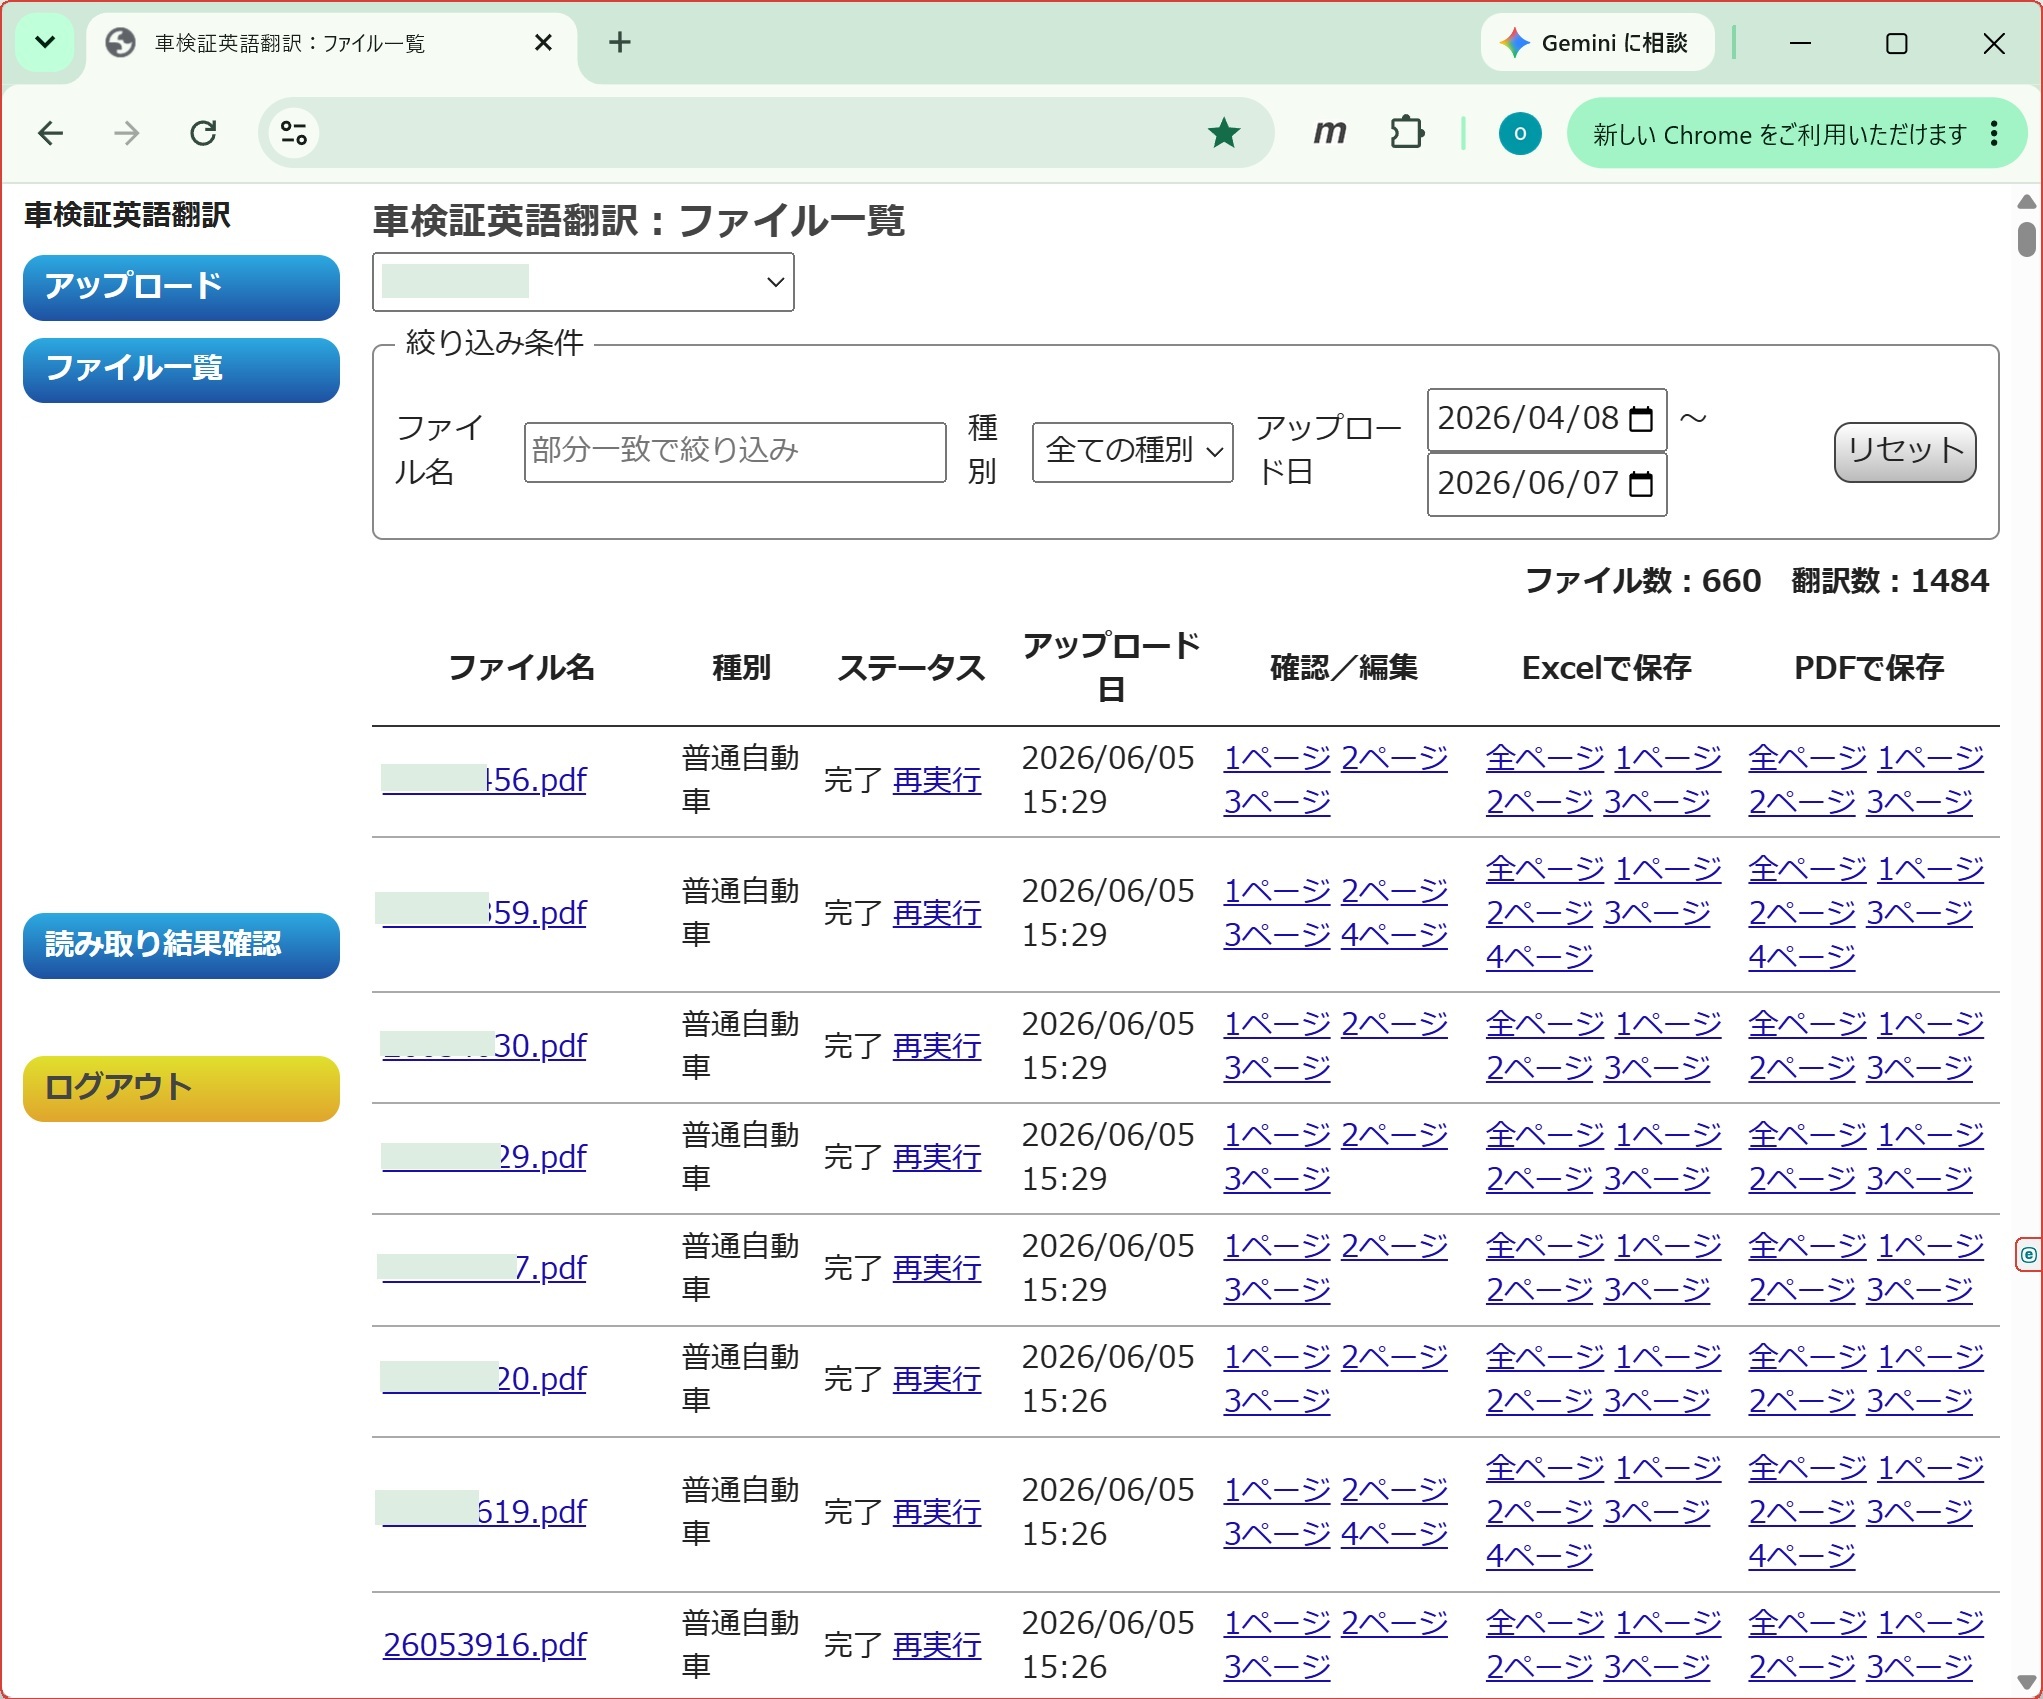
Task: Open the Extensions puzzle icon
Action: coord(1407,132)
